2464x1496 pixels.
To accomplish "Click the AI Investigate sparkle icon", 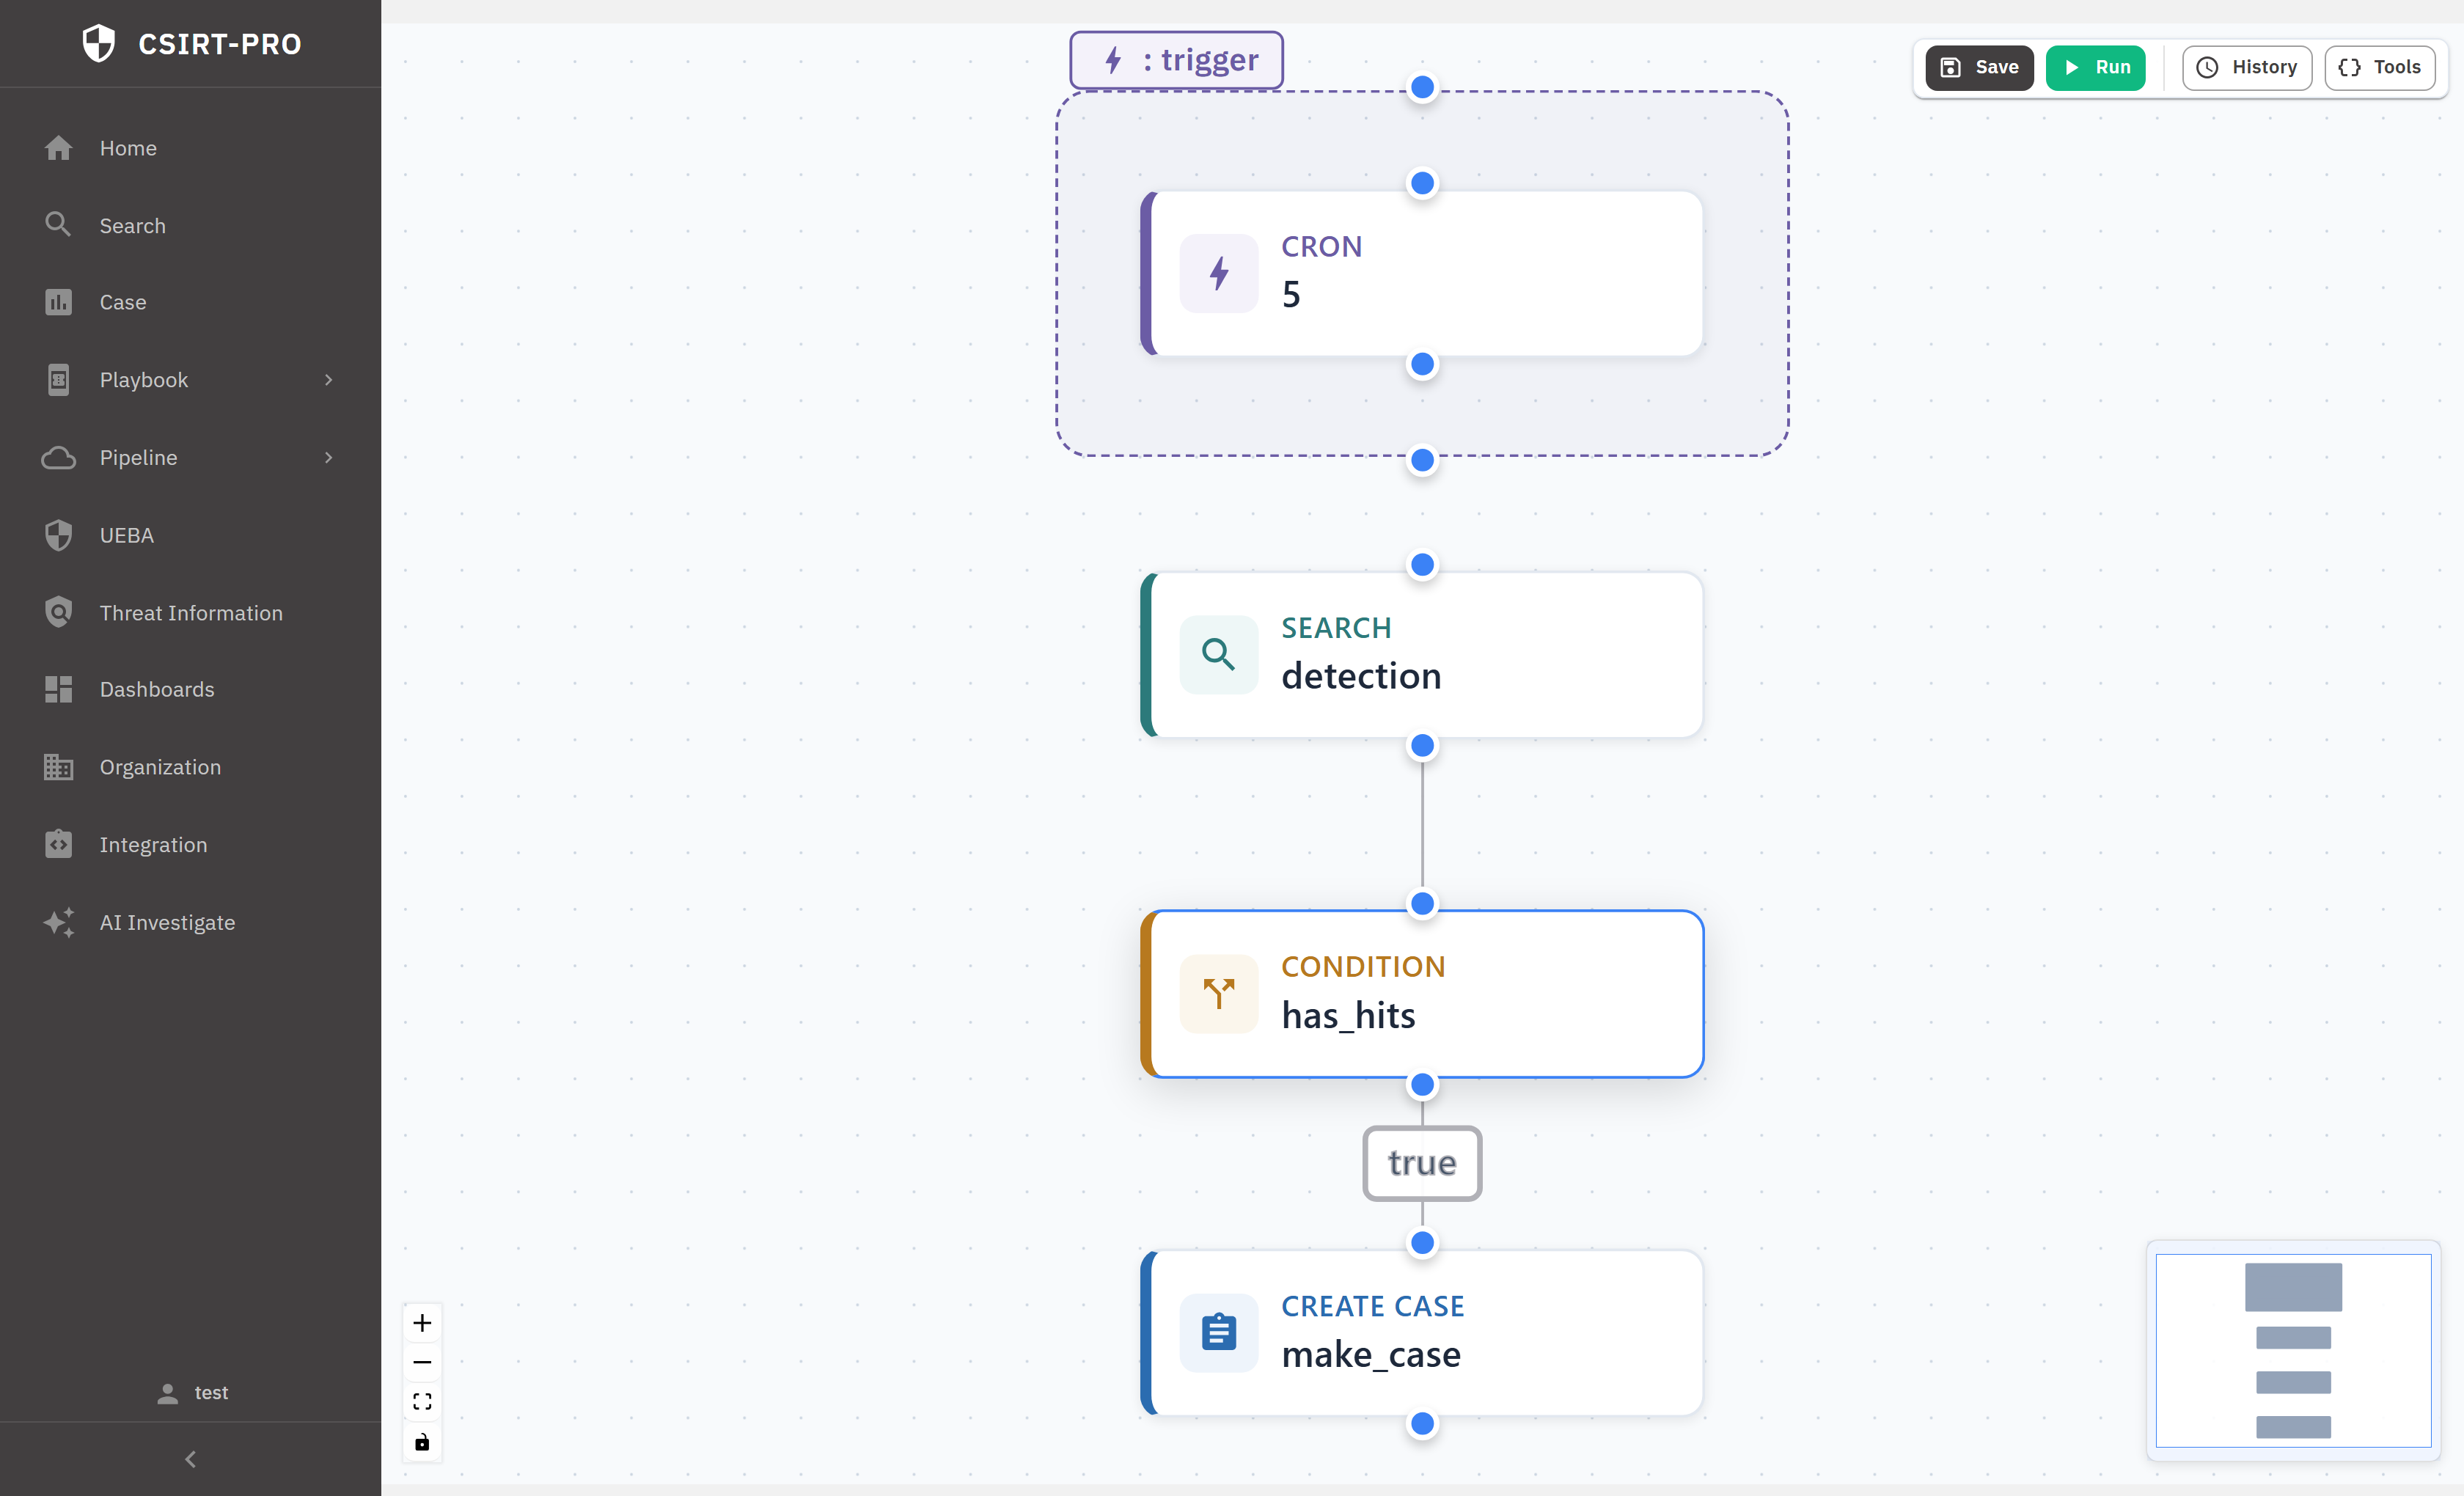I will 58,922.
